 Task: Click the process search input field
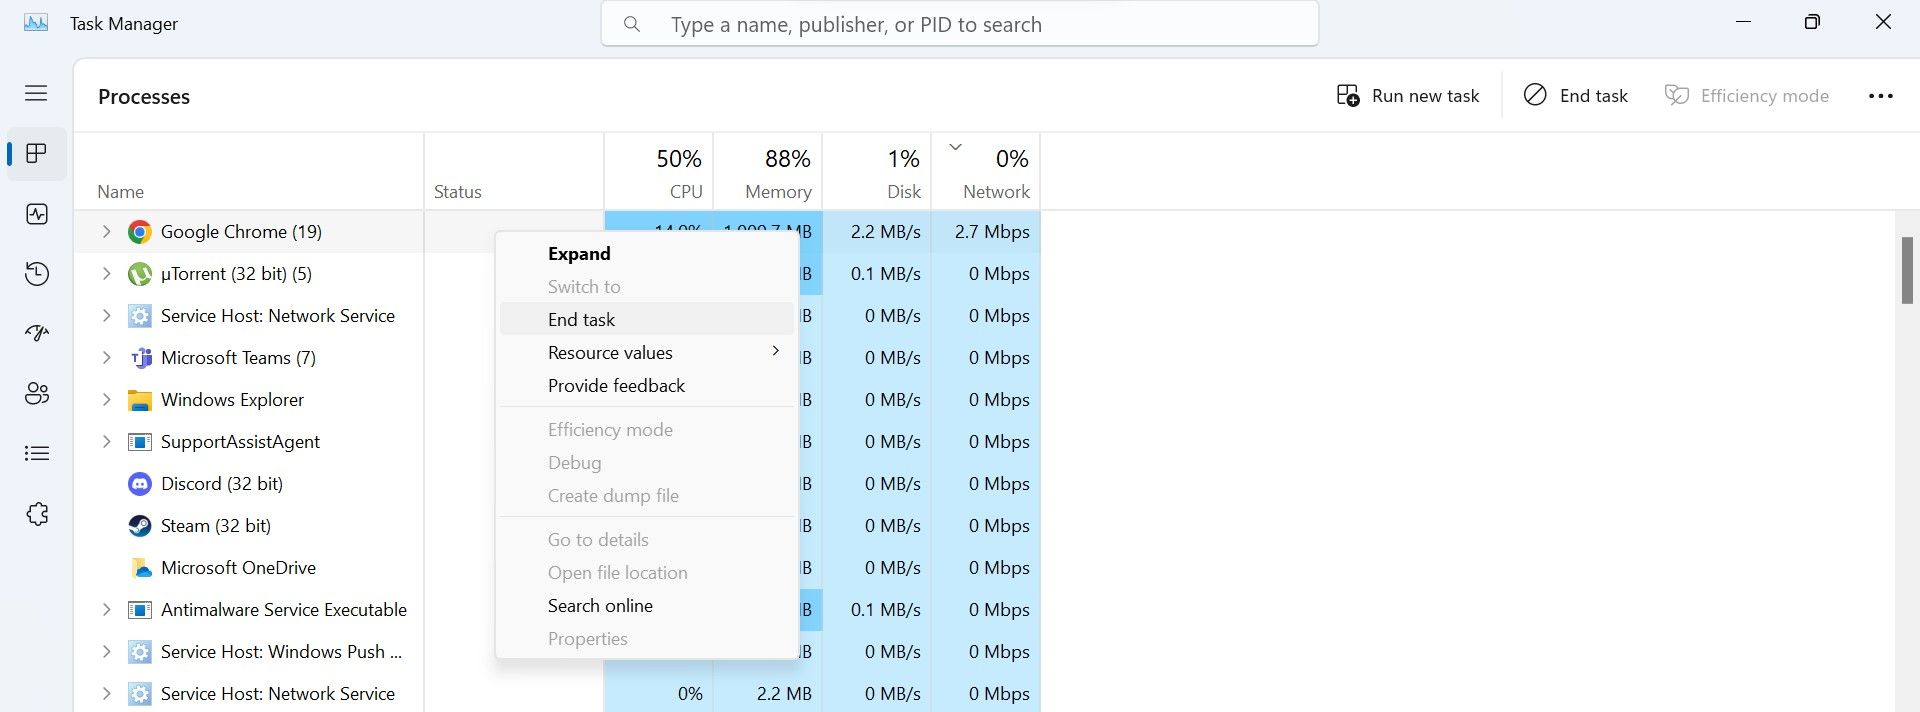pyautogui.click(x=960, y=24)
